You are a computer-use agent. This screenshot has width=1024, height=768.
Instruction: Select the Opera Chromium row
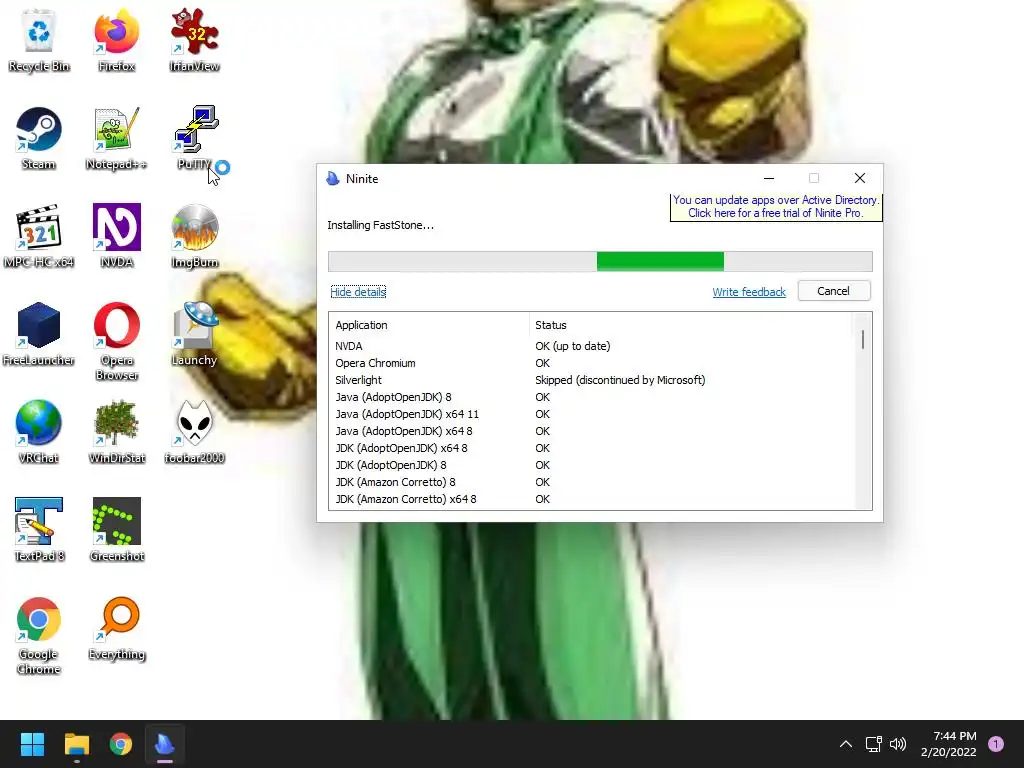(x=591, y=363)
